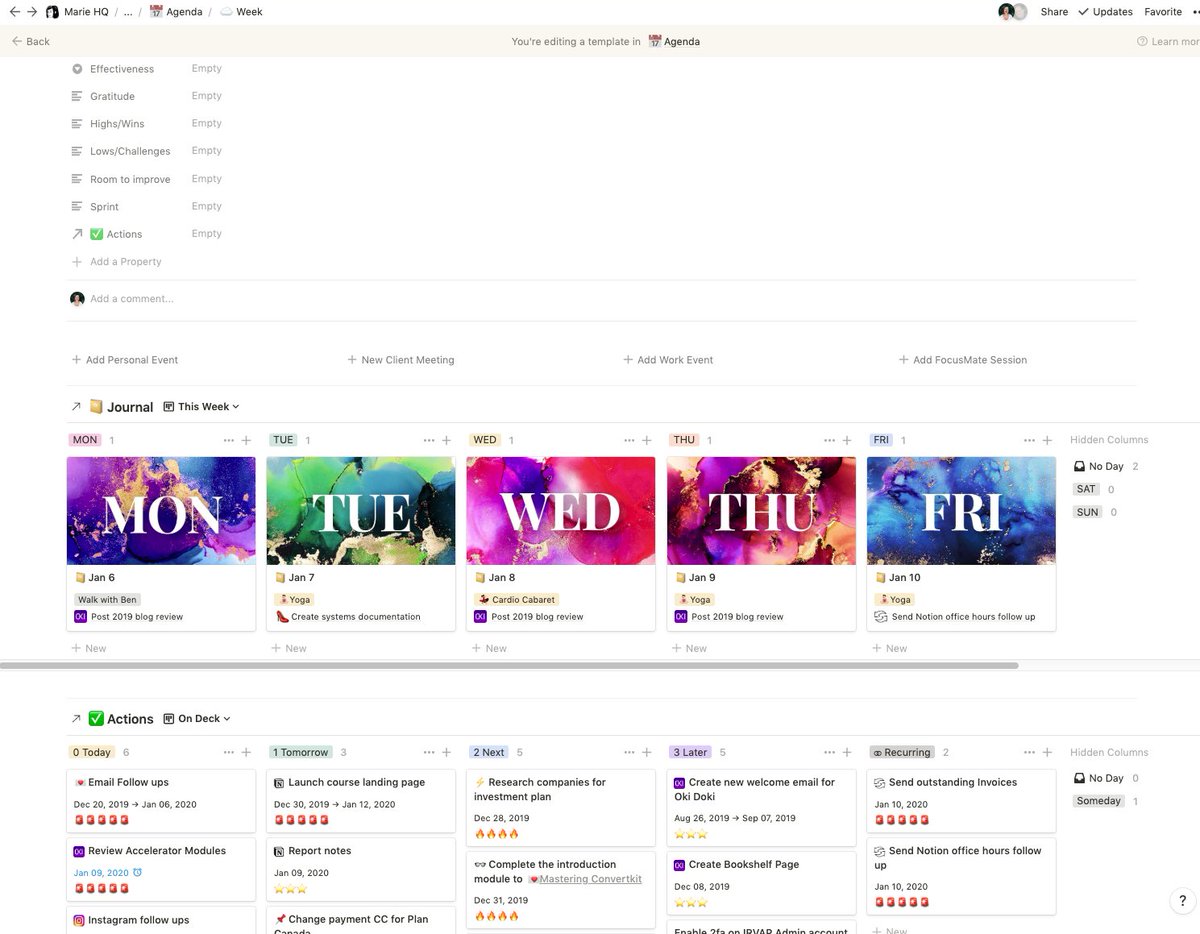Show the hidden SAT column

pyautogui.click(x=1086, y=489)
